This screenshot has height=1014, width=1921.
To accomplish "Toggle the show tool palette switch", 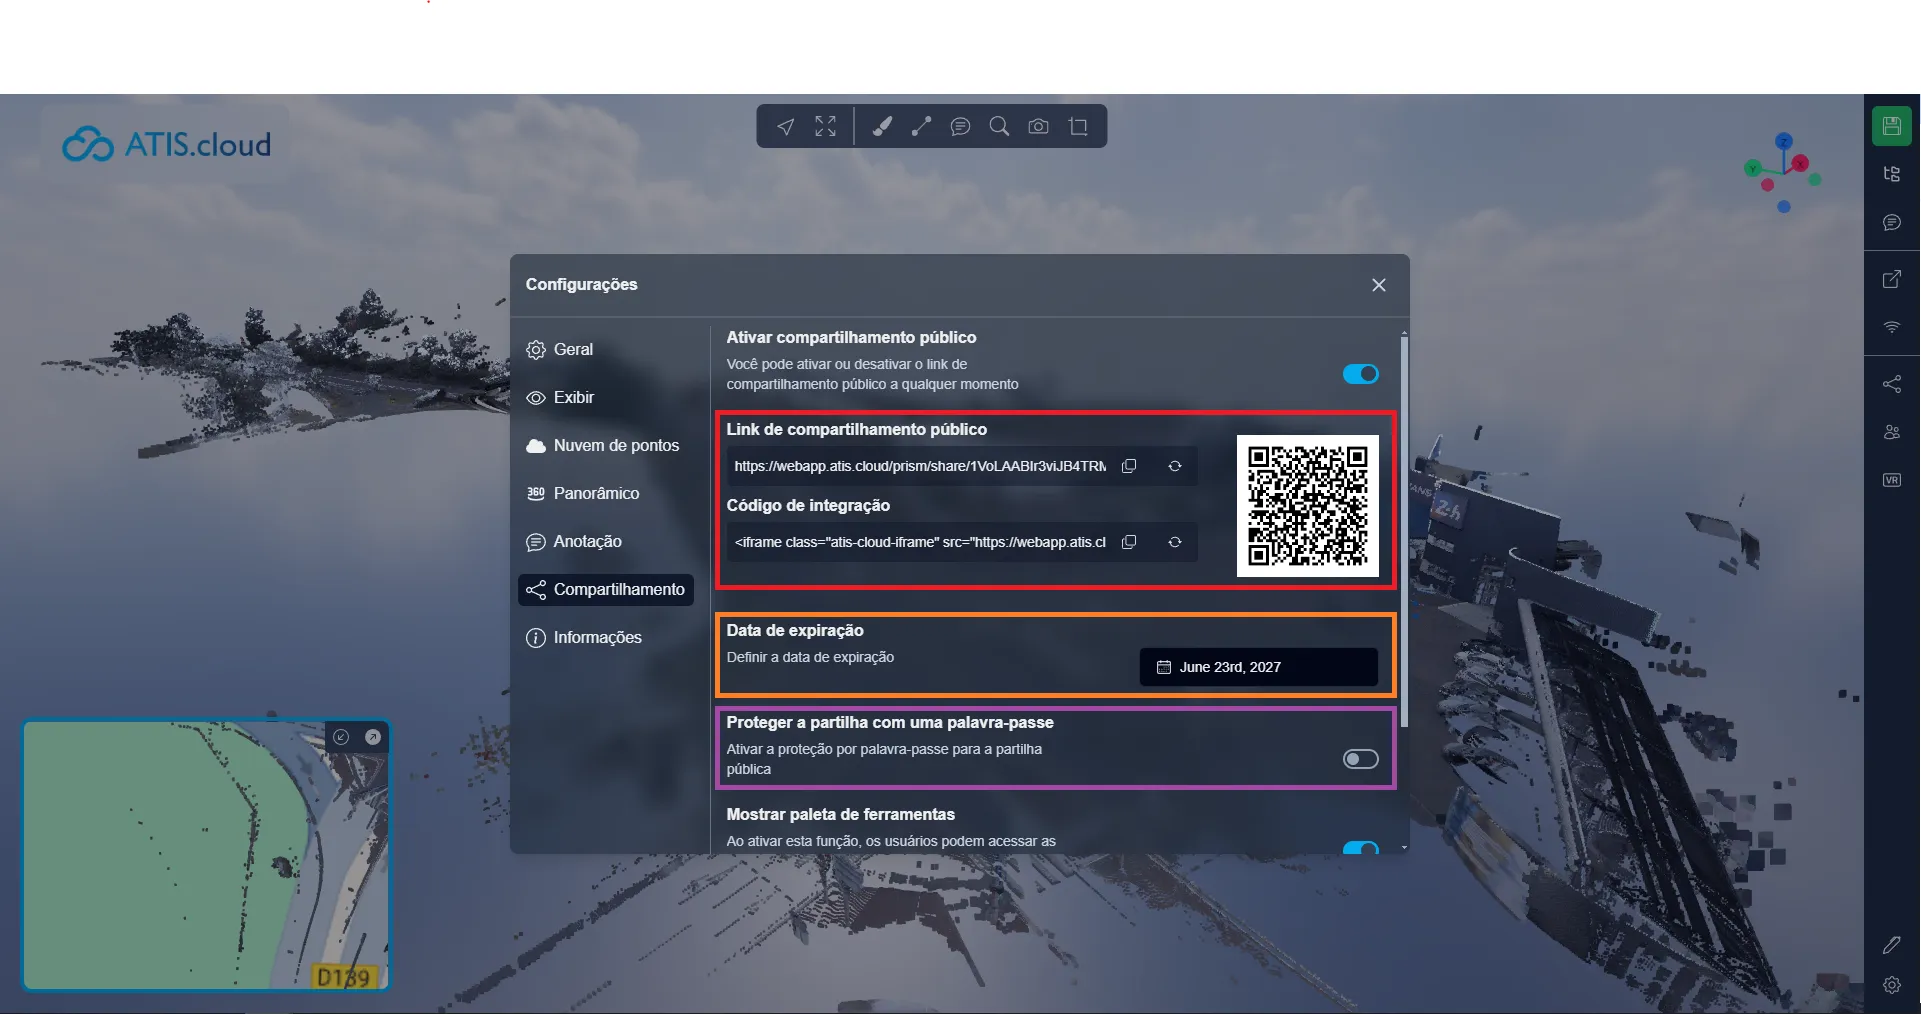I will pyautogui.click(x=1360, y=848).
